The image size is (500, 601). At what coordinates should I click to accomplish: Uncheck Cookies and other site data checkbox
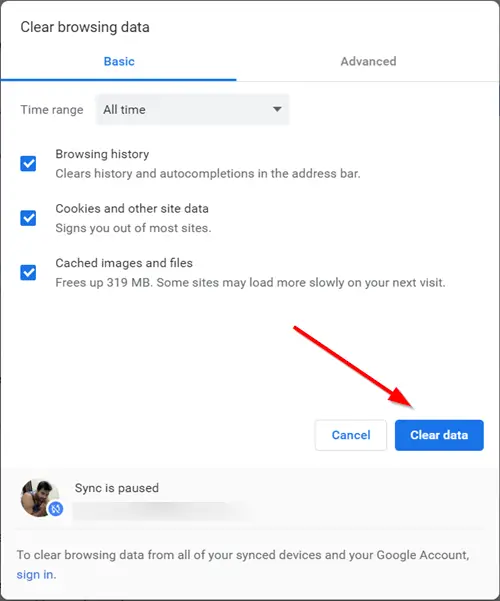click(28, 218)
